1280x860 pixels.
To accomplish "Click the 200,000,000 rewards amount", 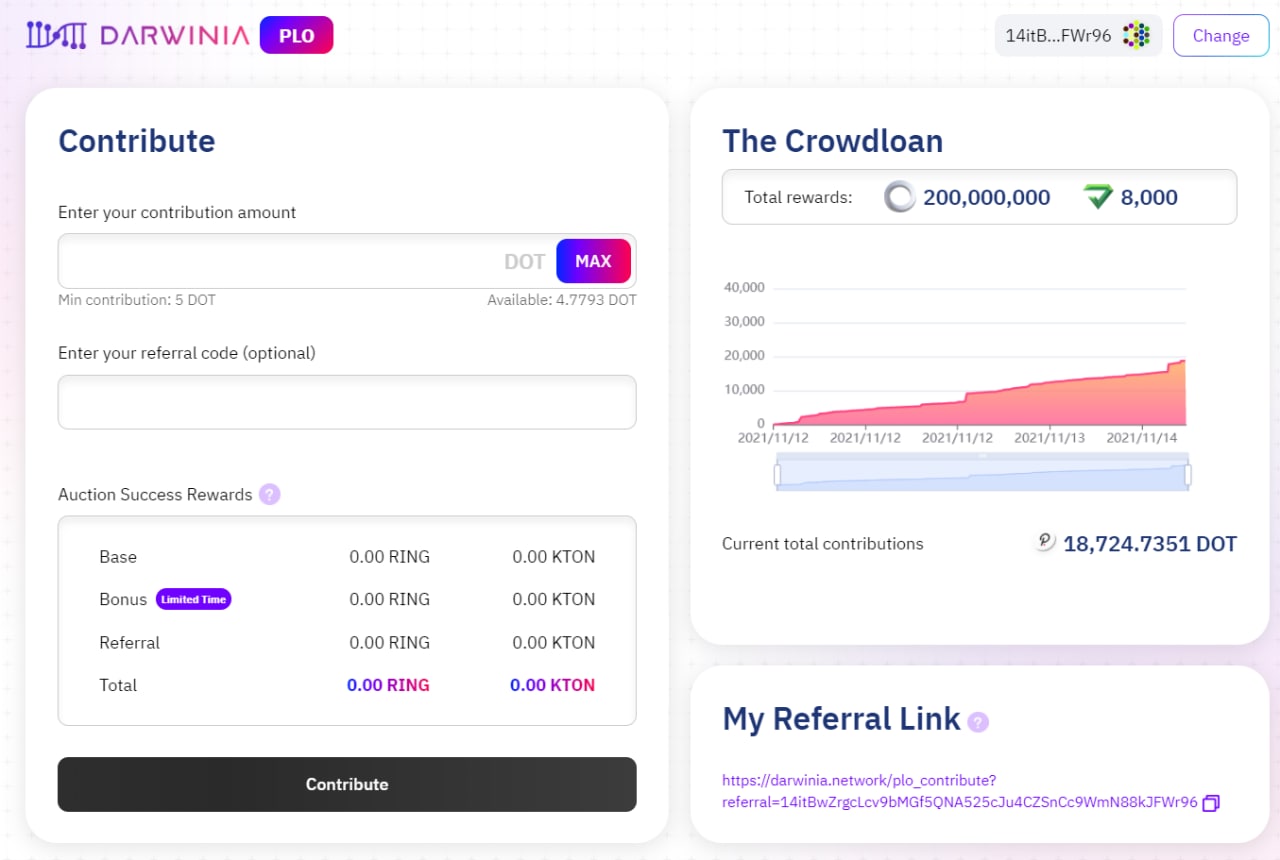I will coord(987,197).
